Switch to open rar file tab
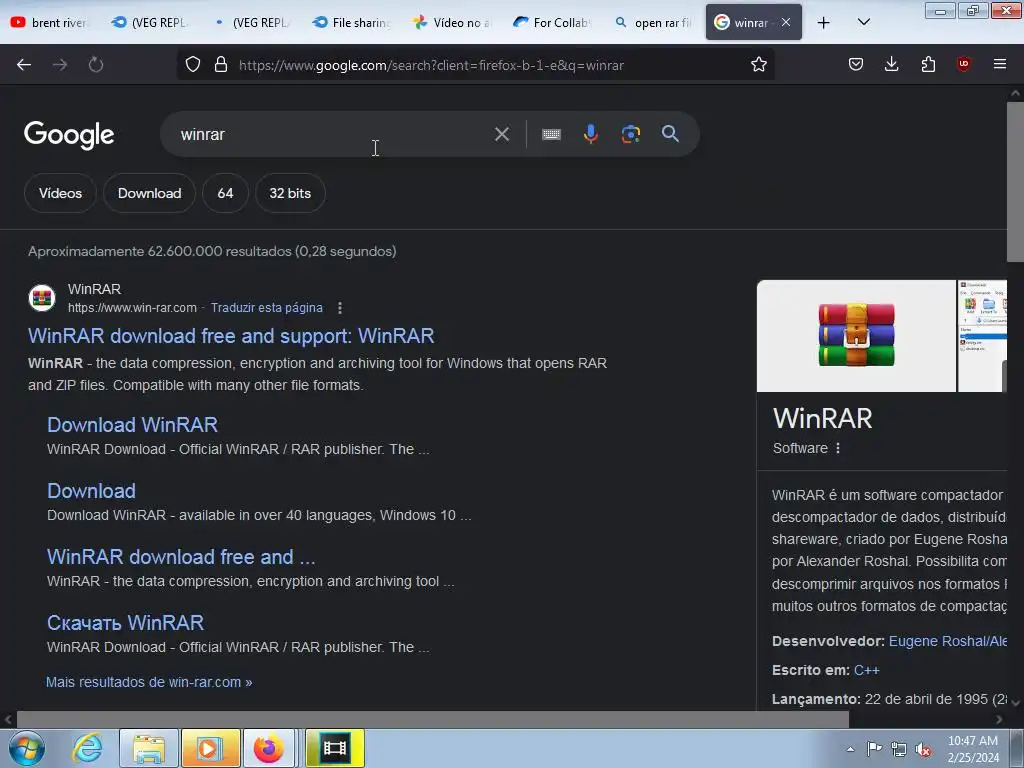Viewport: 1024px width, 768px height. [x=653, y=22]
